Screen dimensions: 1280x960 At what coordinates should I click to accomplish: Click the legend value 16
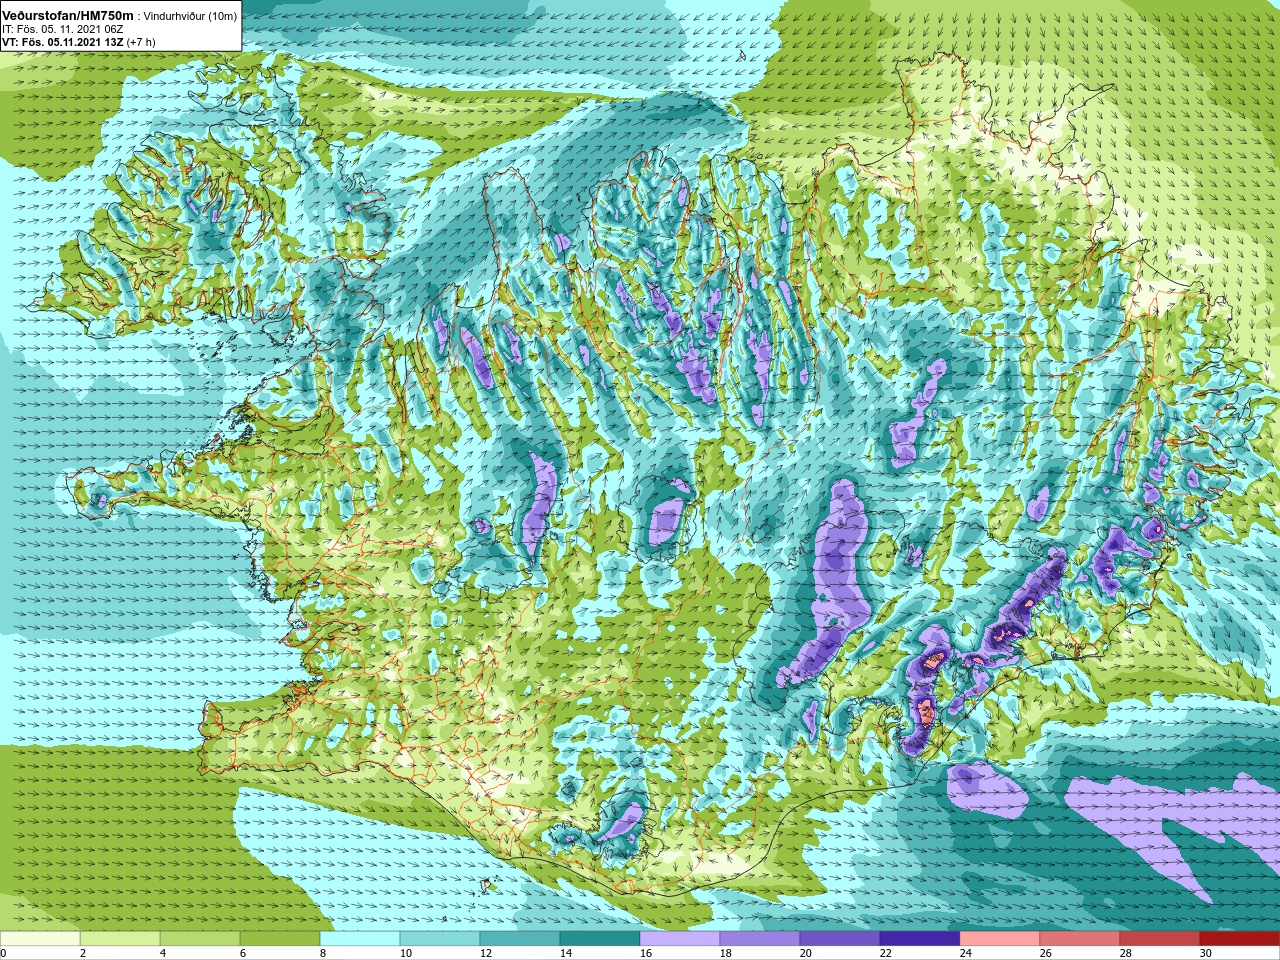coord(645,953)
